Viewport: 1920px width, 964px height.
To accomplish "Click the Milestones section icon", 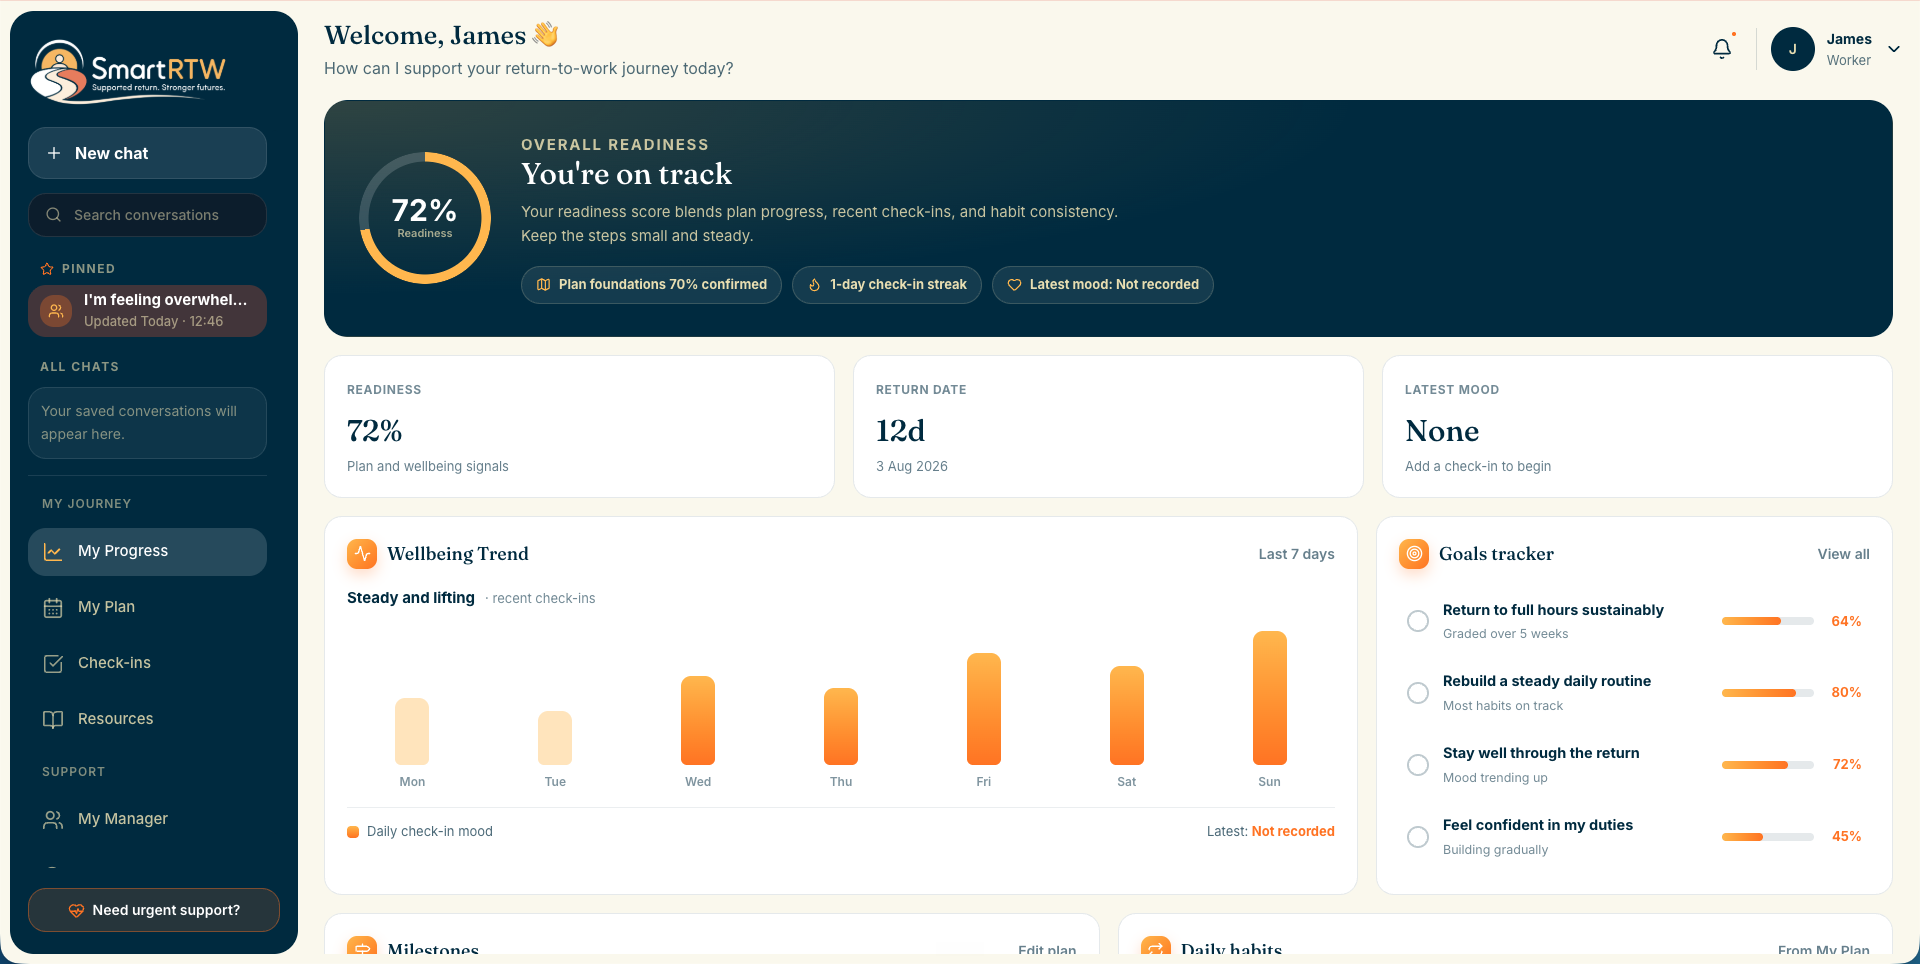I will click(x=362, y=946).
